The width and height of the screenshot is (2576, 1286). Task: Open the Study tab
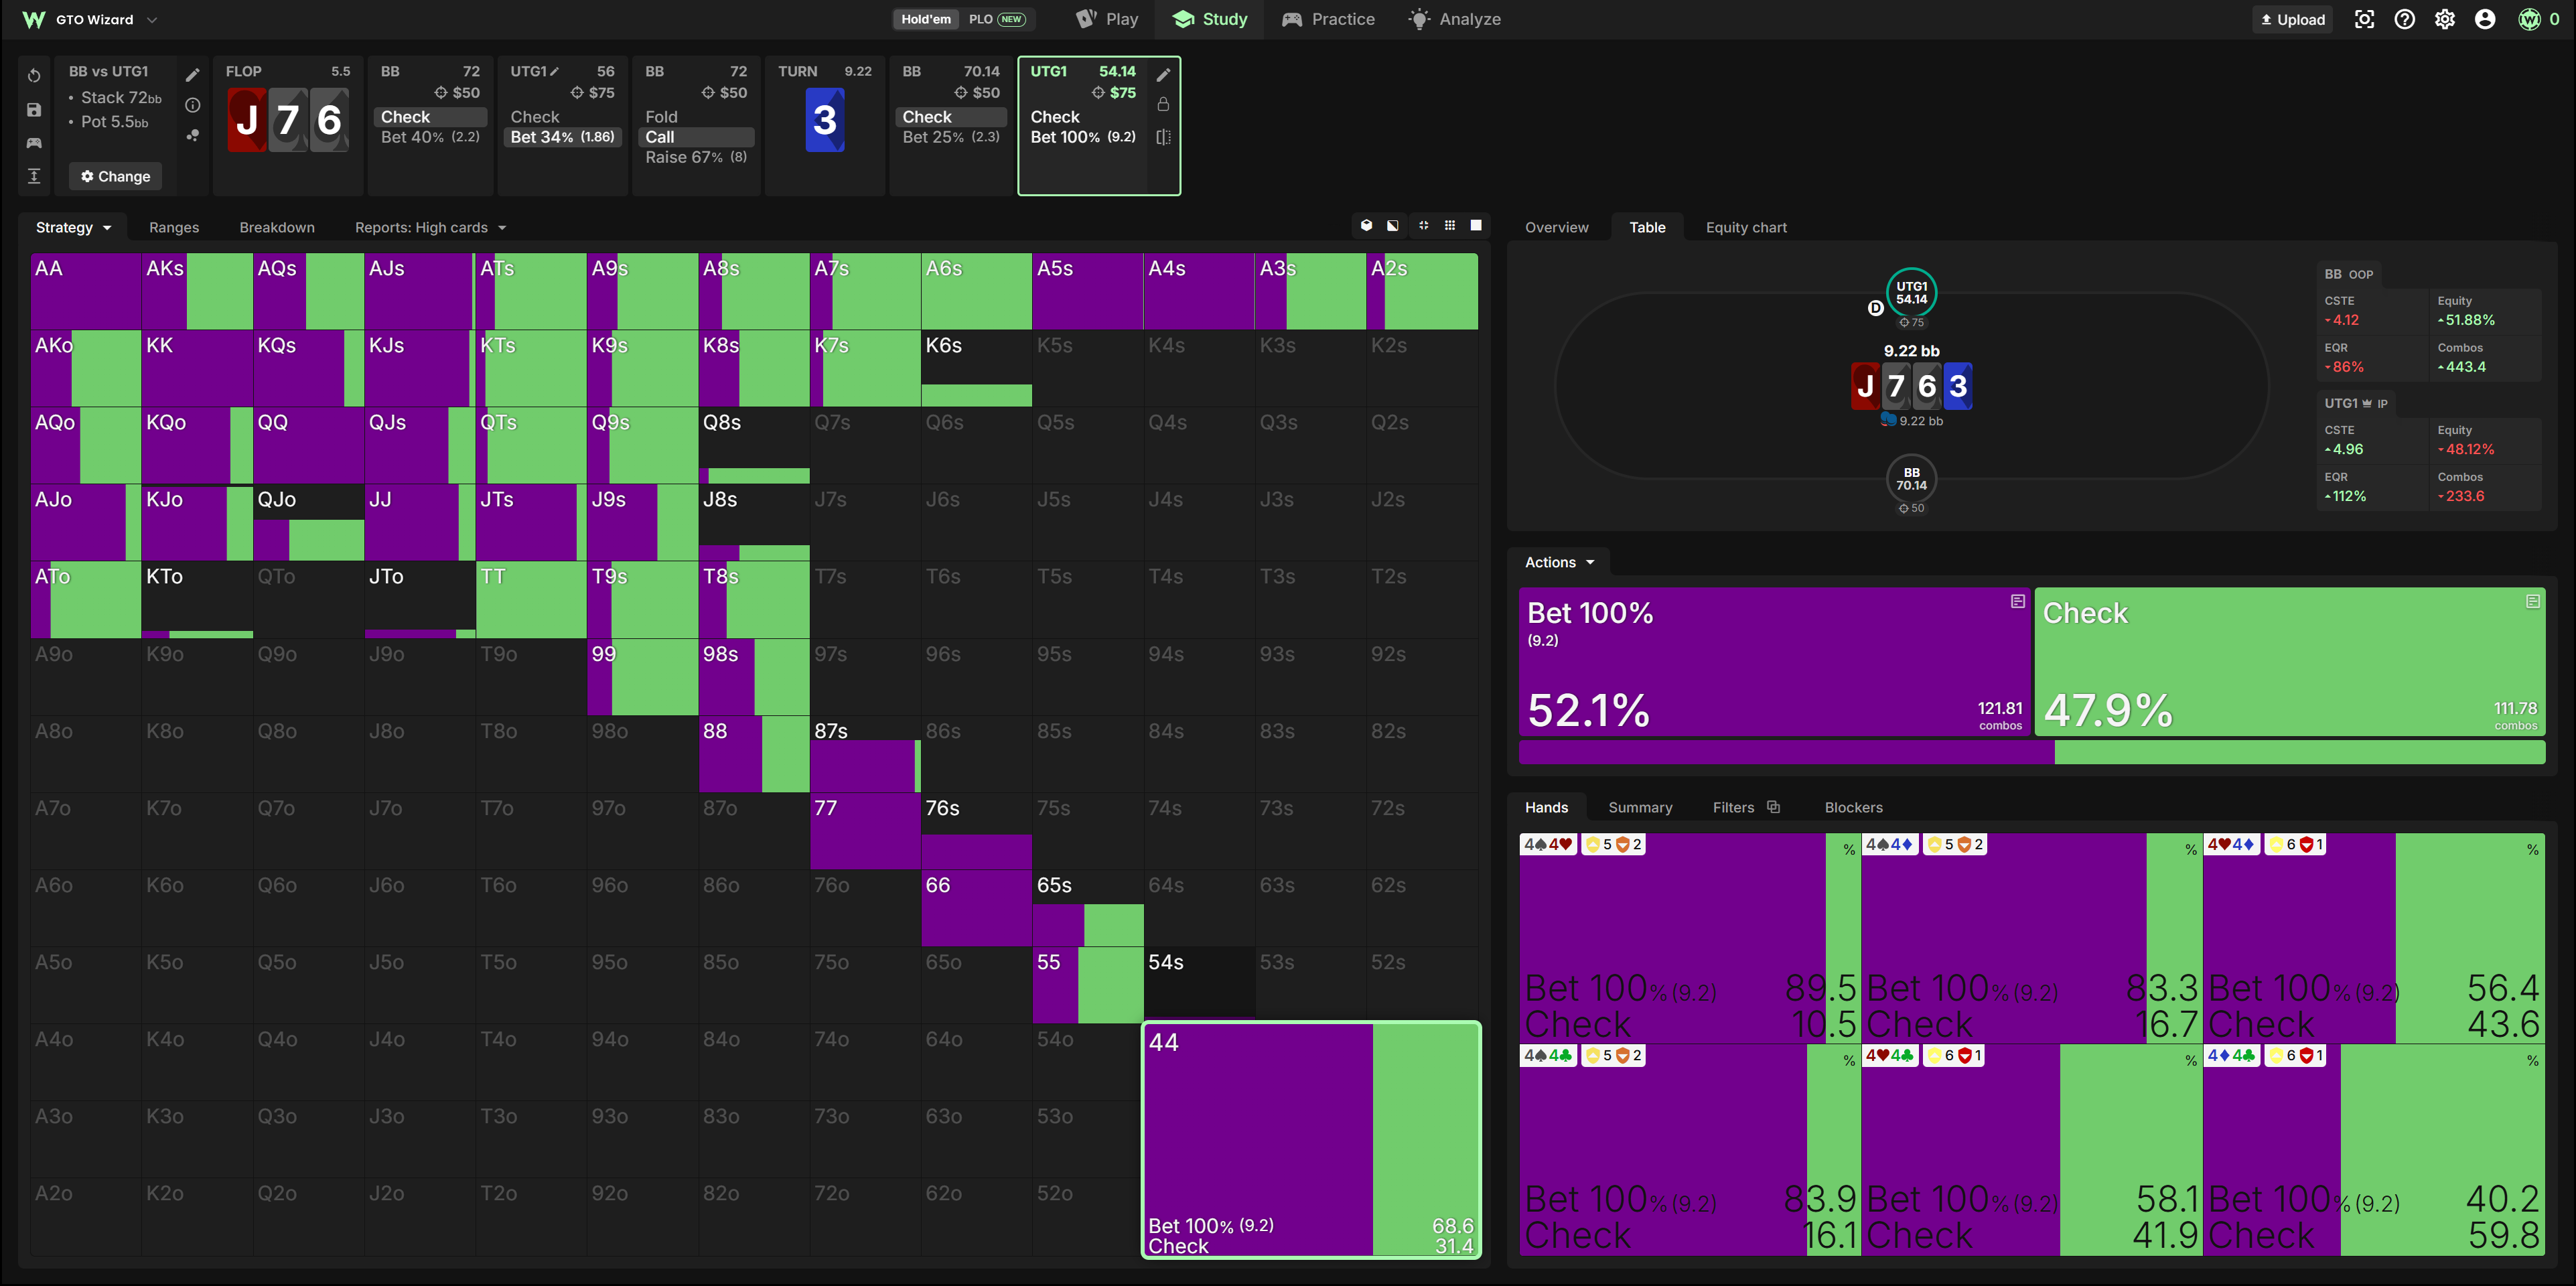tap(1210, 19)
